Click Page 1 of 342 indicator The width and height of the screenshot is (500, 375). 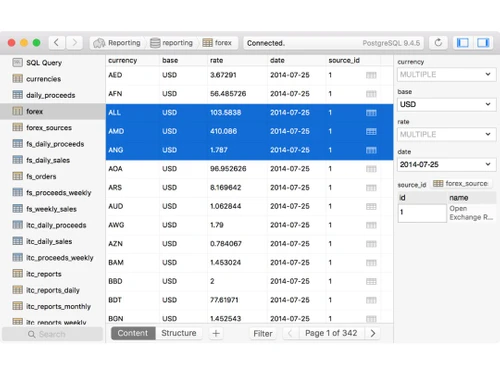coord(331,333)
